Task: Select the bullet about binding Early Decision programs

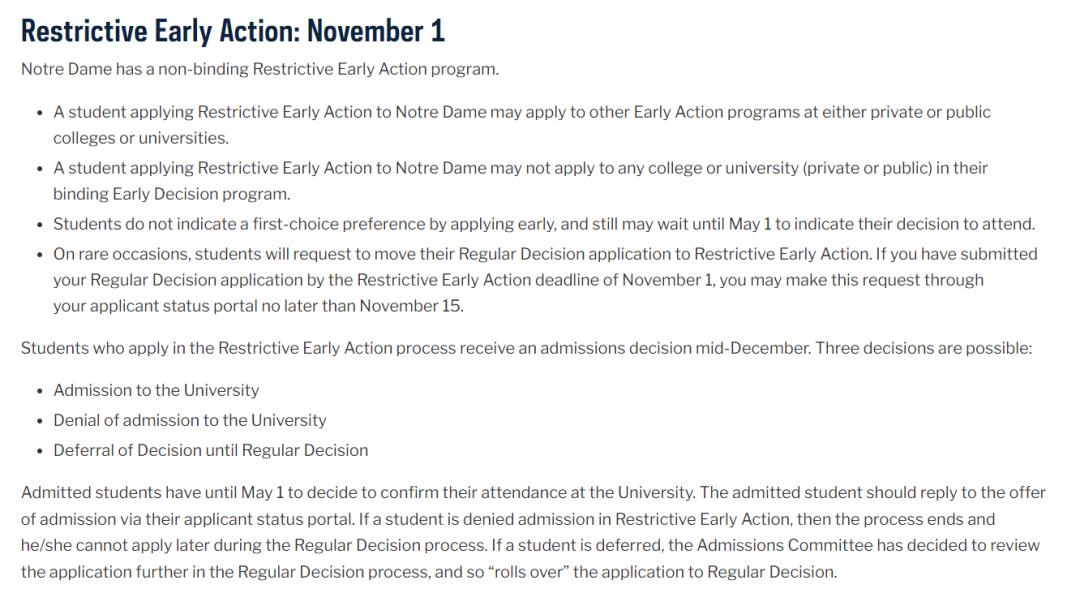Action: pyautogui.click(x=520, y=168)
